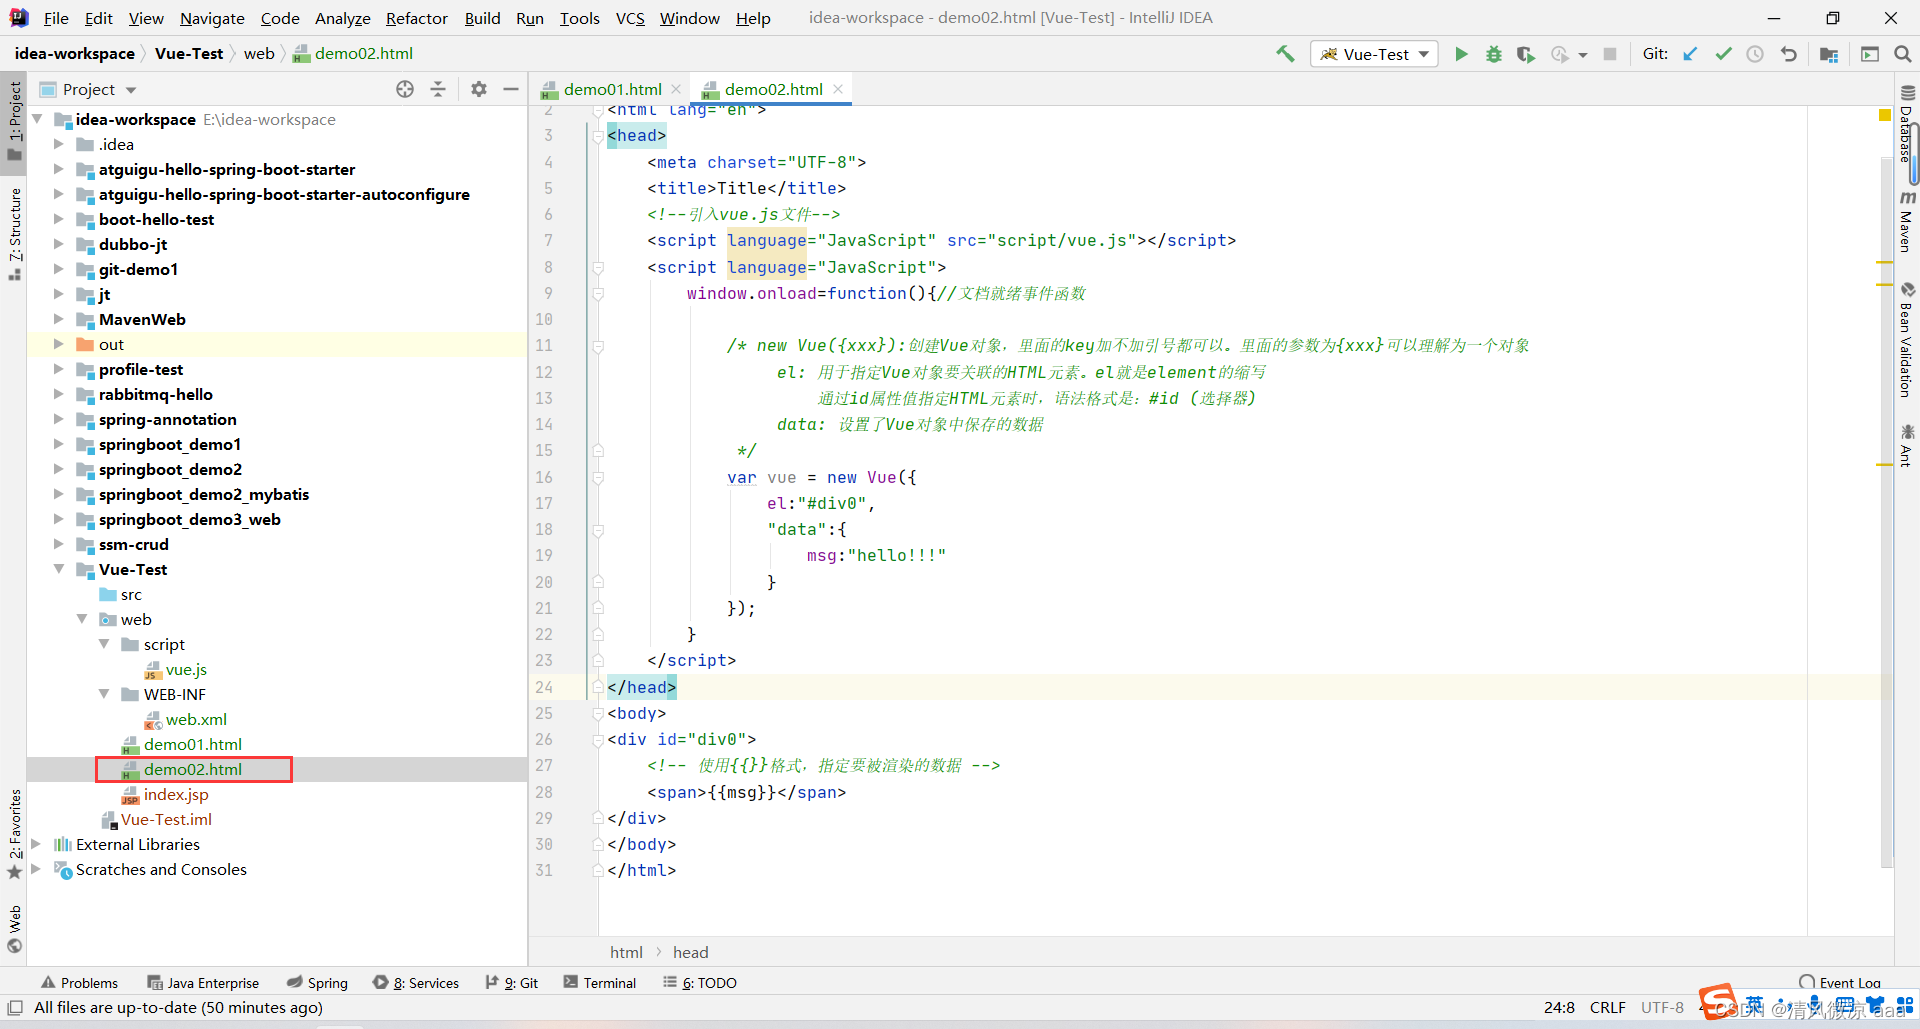Select index.jsp in project tree
The height and width of the screenshot is (1029, 1920).
pyautogui.click(x=176, y=794)
